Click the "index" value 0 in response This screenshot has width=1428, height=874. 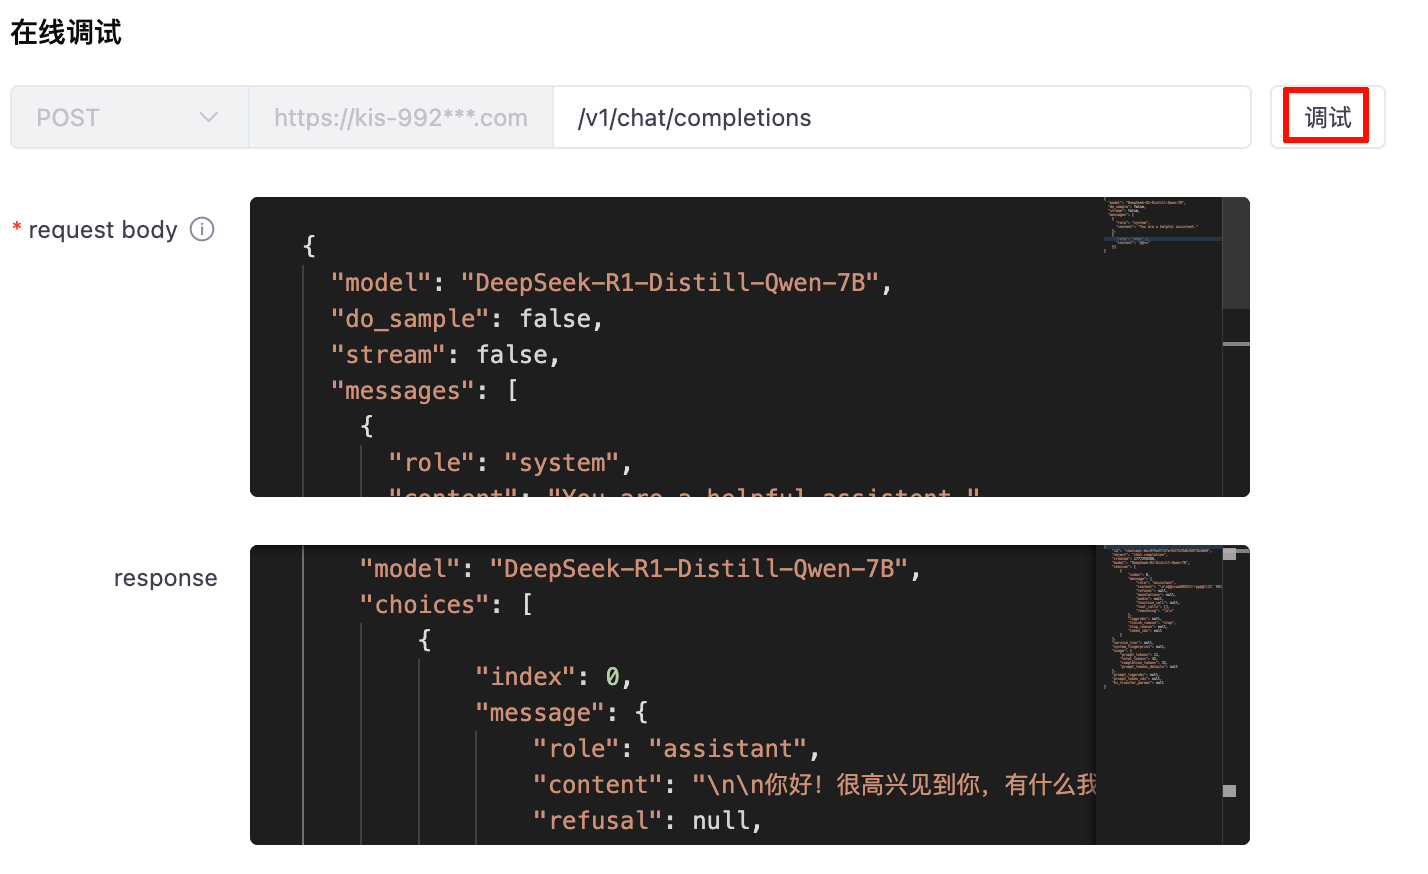point(612,677)
